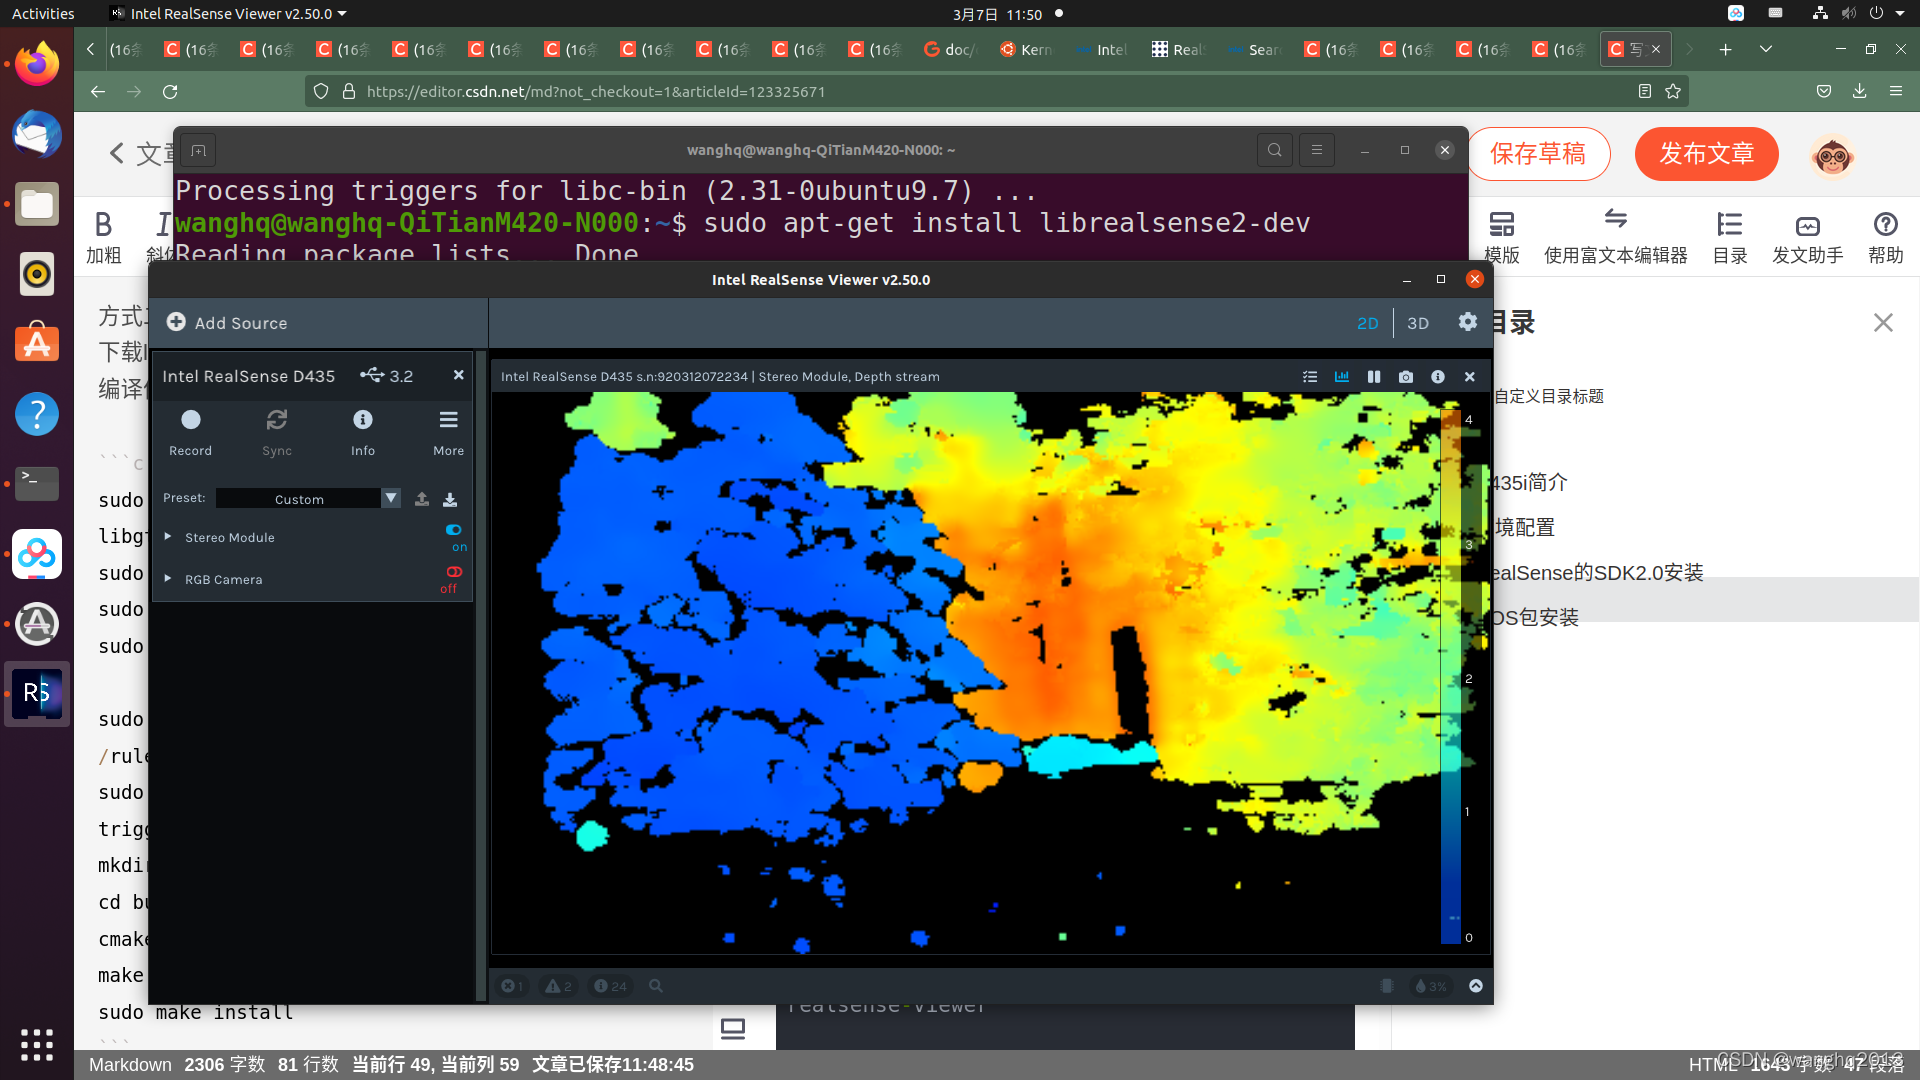Toggle bold 加粗 in CSDN editor
The width and height of the screenshot is (1920, 1080).
(103, 238)
